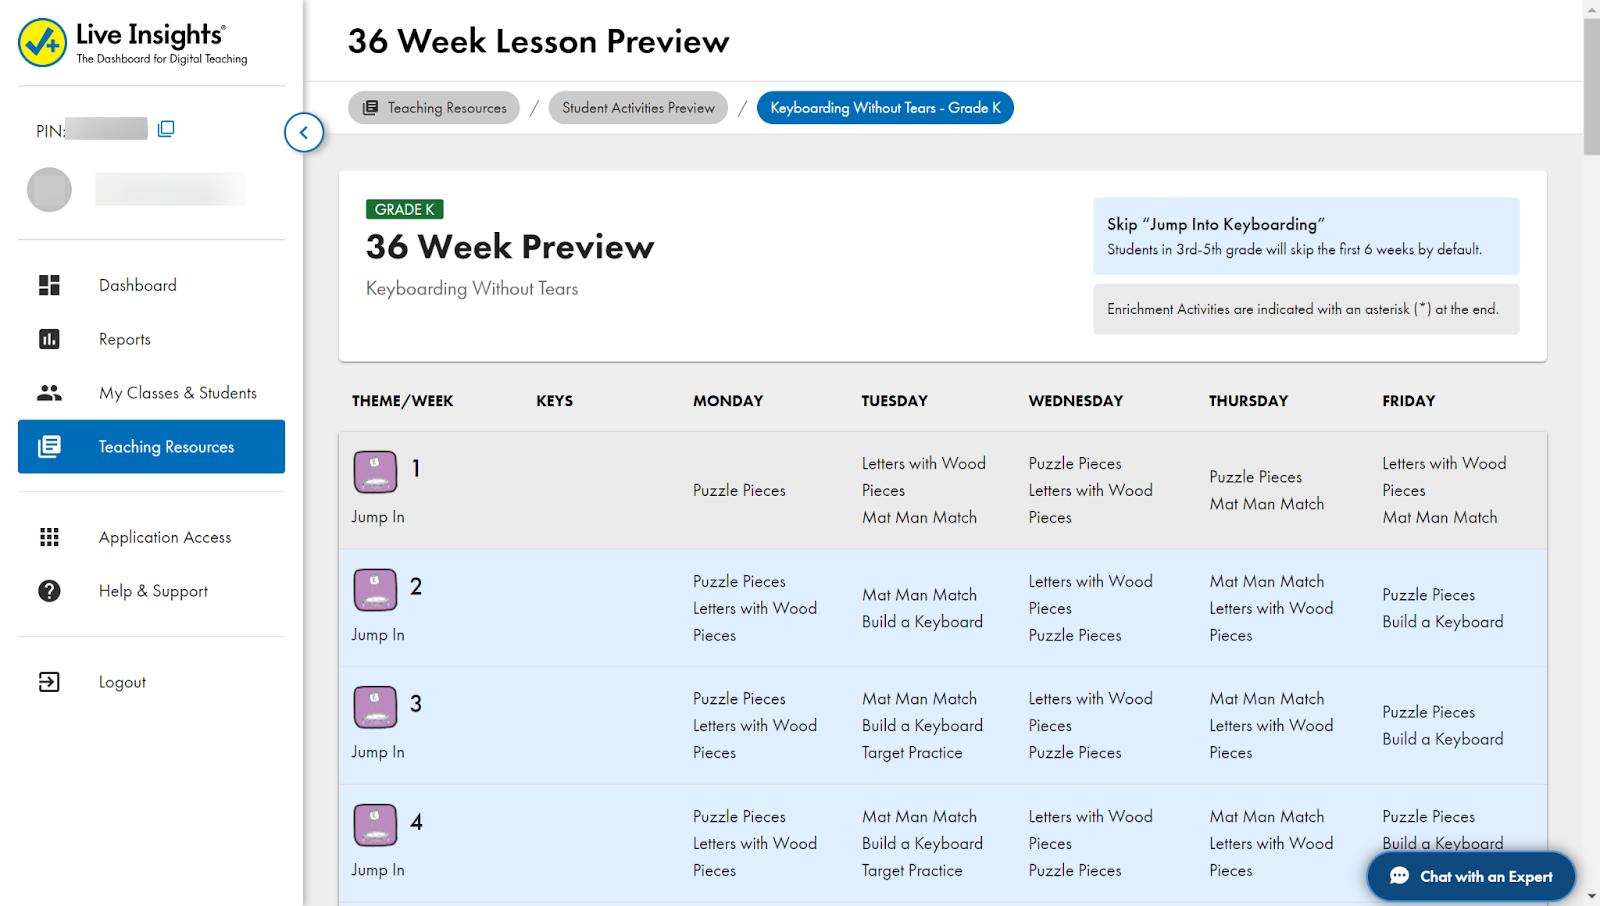Click the Help & Support question mark icon
The image size is (1600, 906).
(x=49, y=591)
